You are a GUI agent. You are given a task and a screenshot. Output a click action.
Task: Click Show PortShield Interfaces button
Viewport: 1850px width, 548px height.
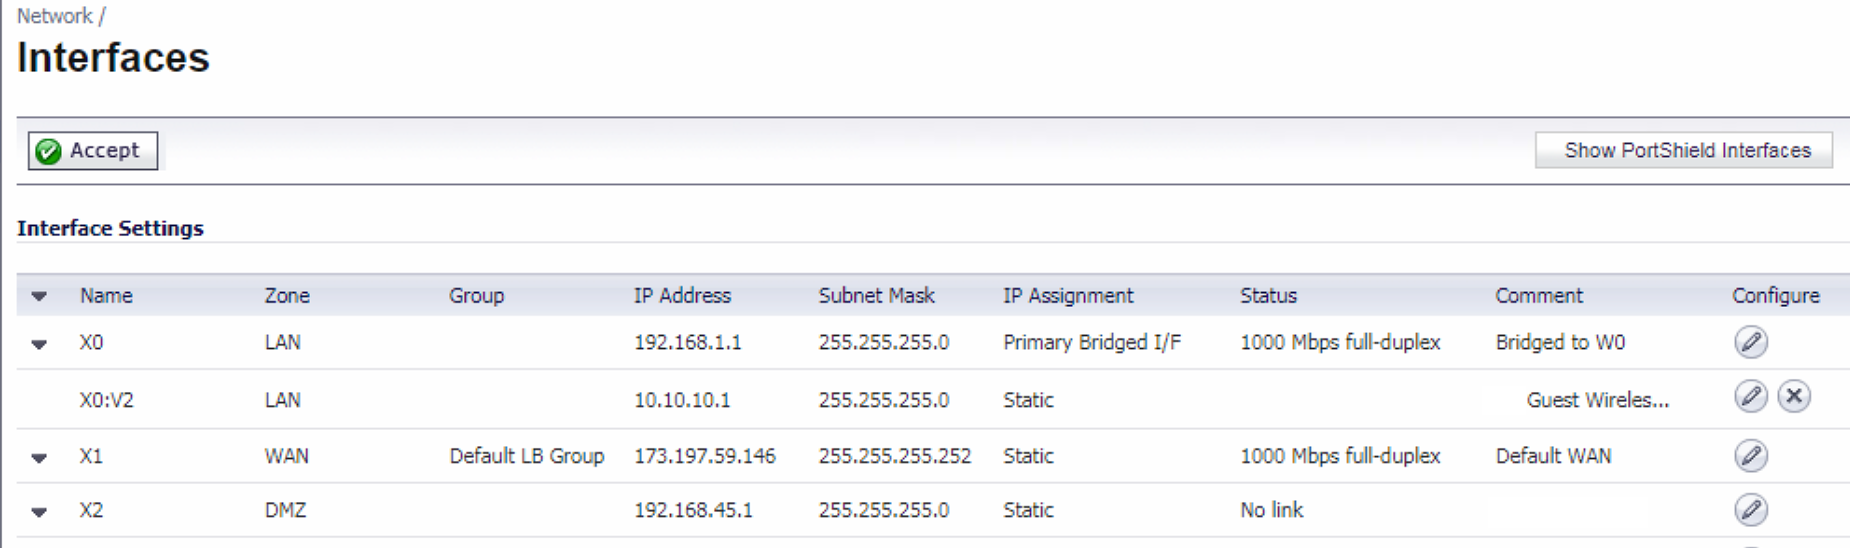click(x=1686, y=150)
